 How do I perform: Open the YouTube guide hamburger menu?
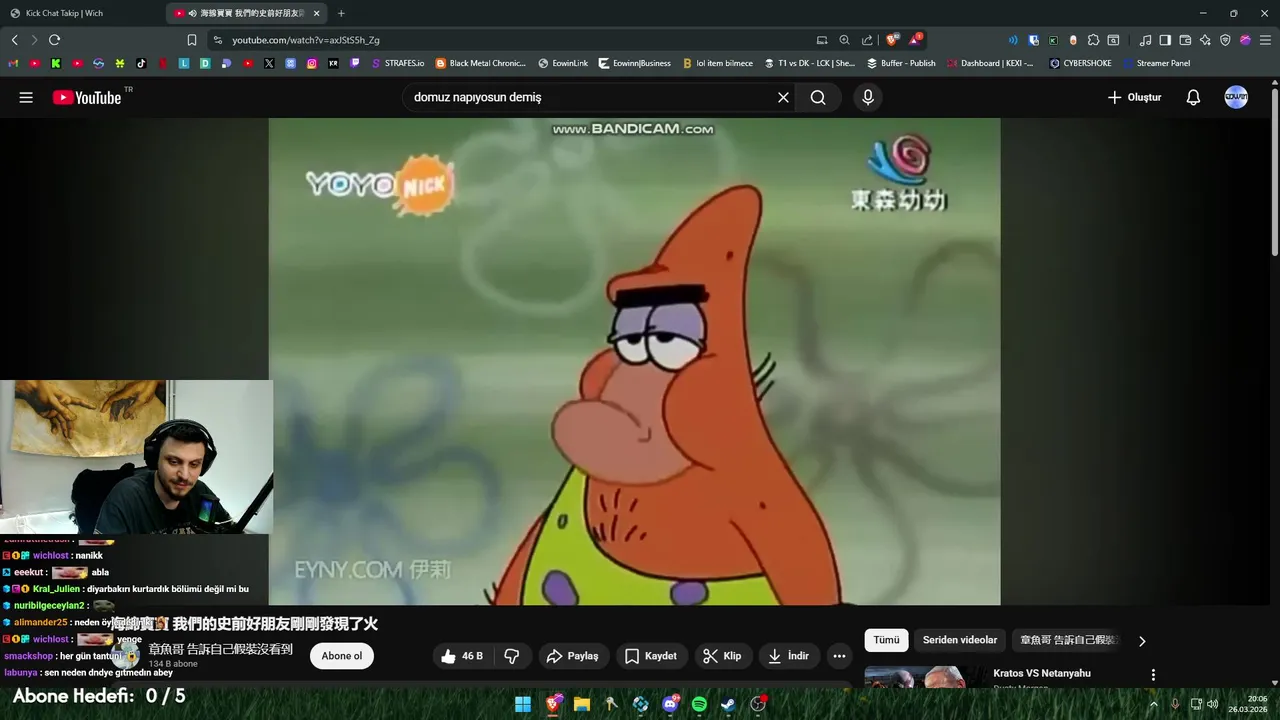point(26,97)
